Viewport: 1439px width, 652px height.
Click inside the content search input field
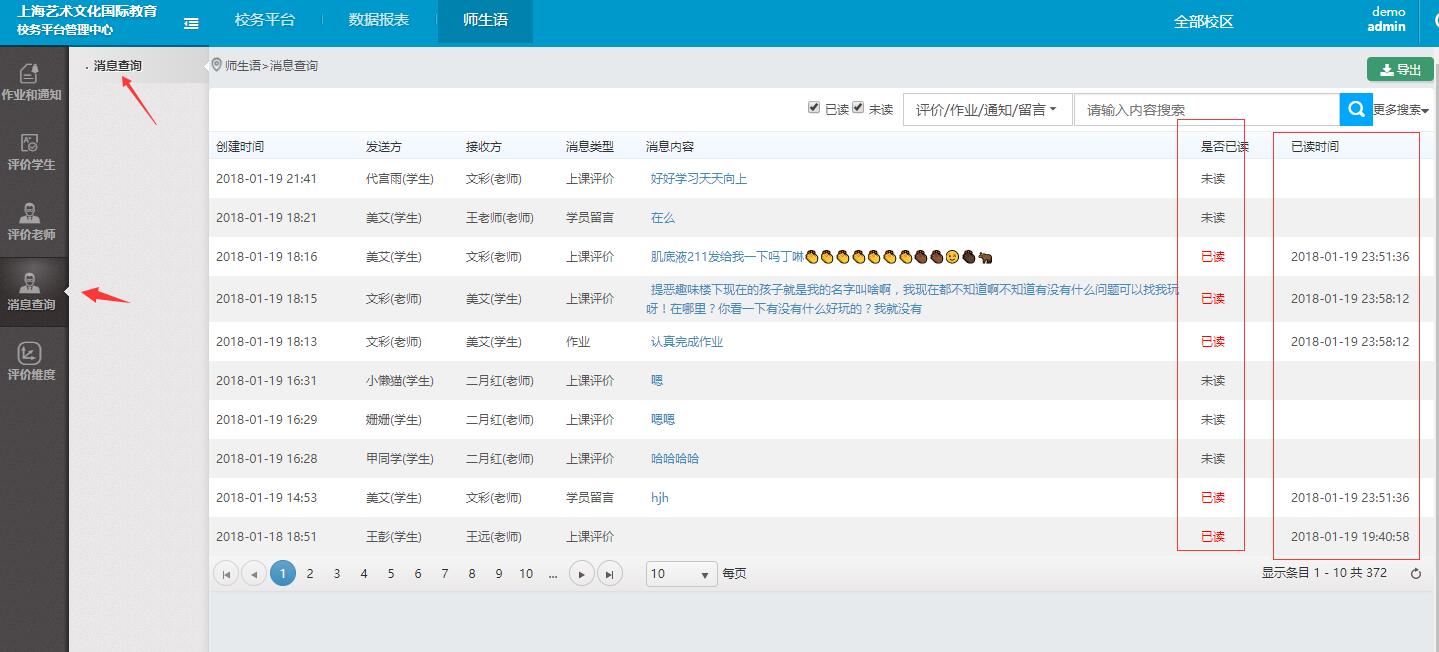click(1207, 109)
